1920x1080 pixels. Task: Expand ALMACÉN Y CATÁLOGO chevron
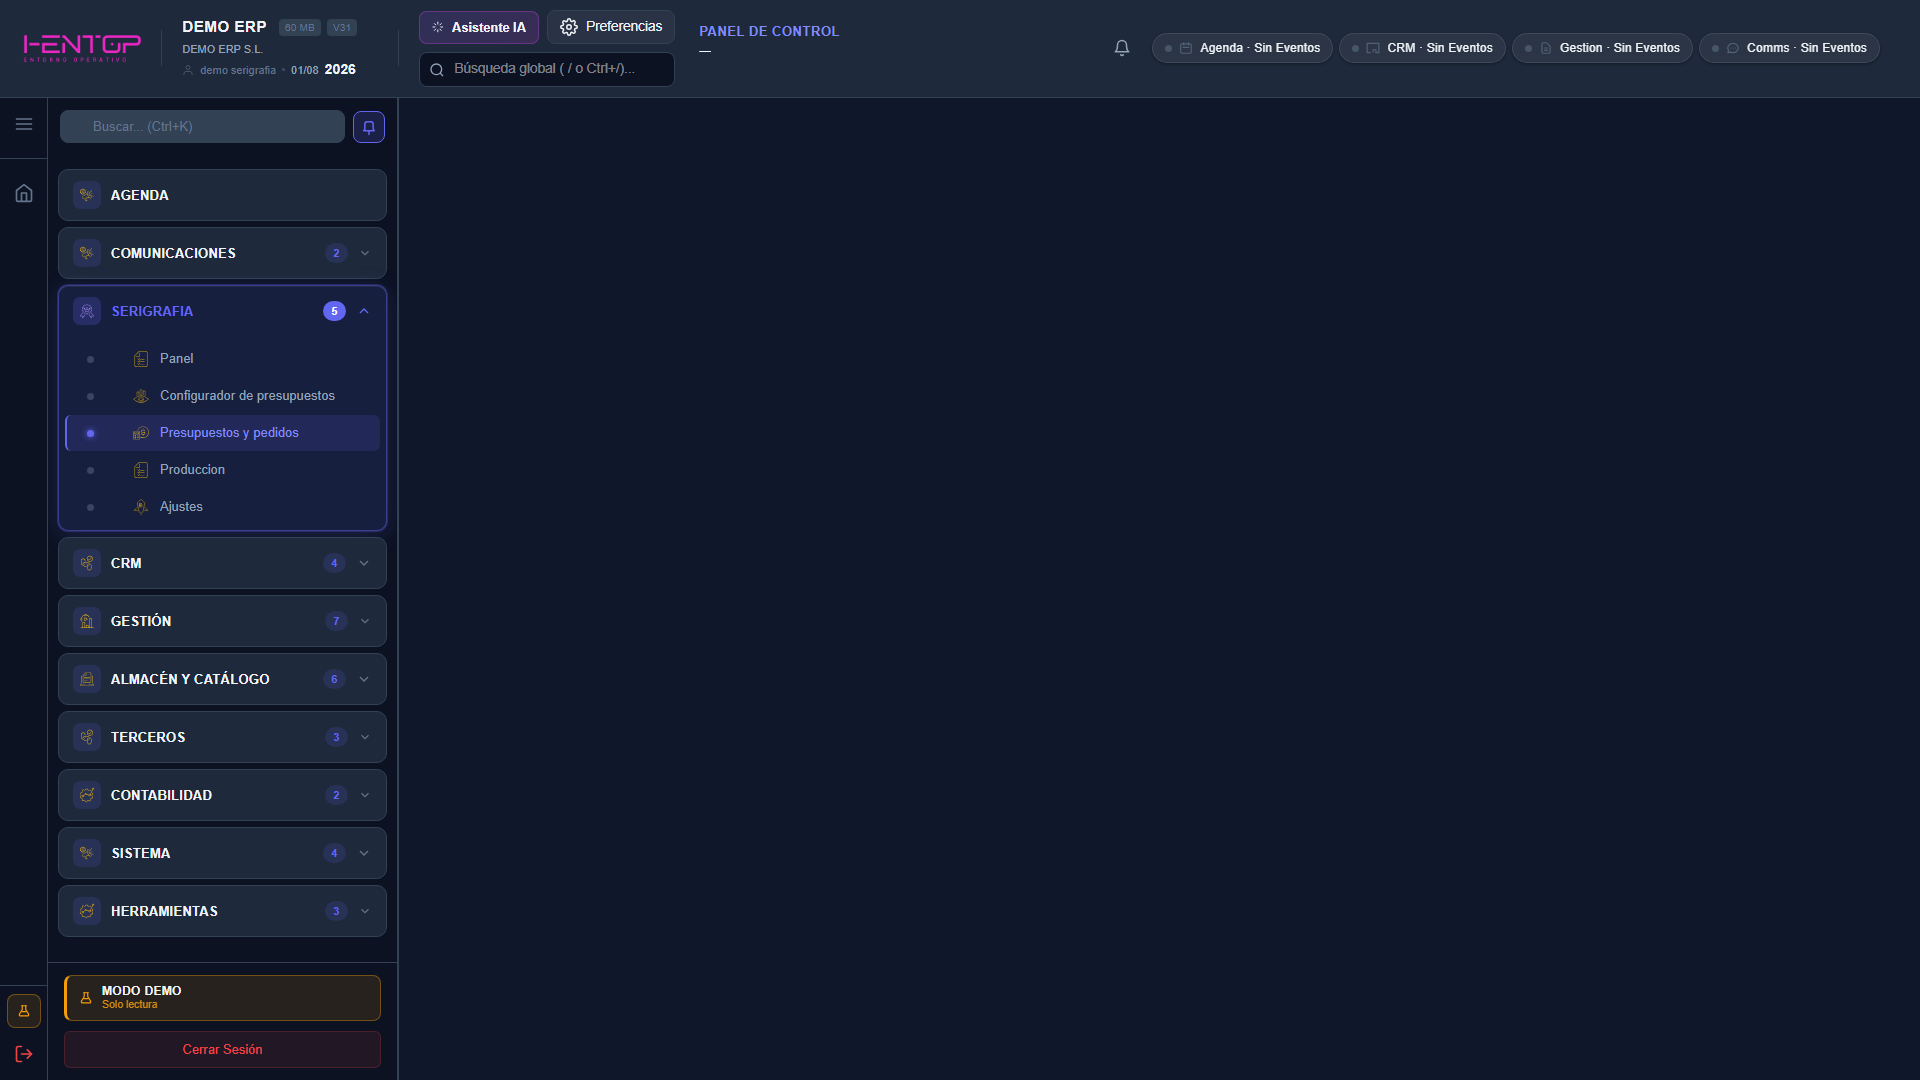click(x=364, y=679)
